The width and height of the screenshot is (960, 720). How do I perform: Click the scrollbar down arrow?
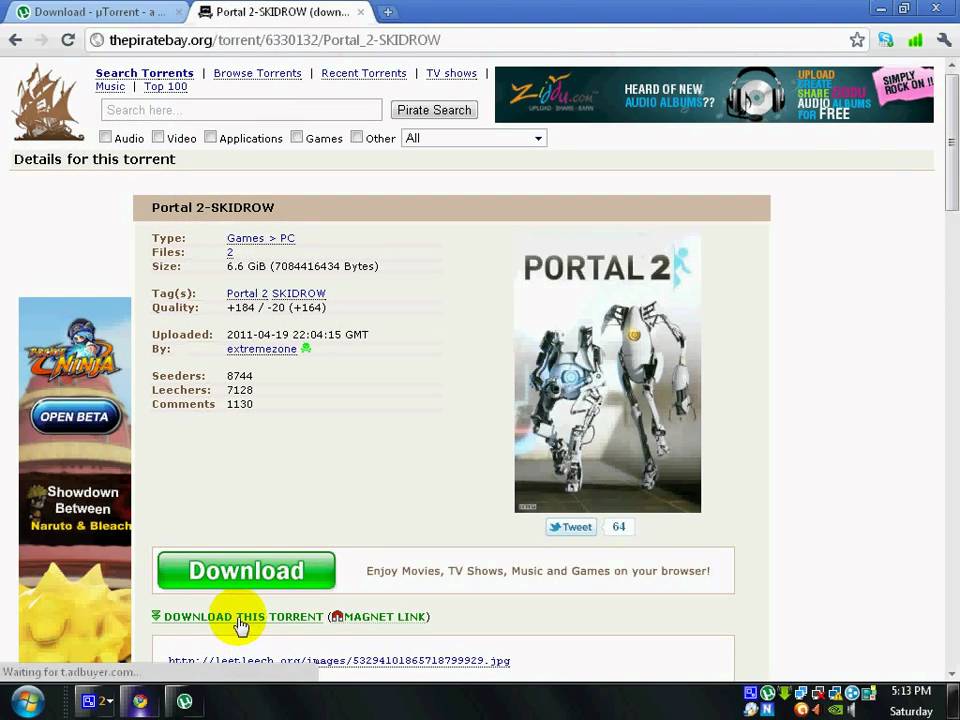click(951, 673)
